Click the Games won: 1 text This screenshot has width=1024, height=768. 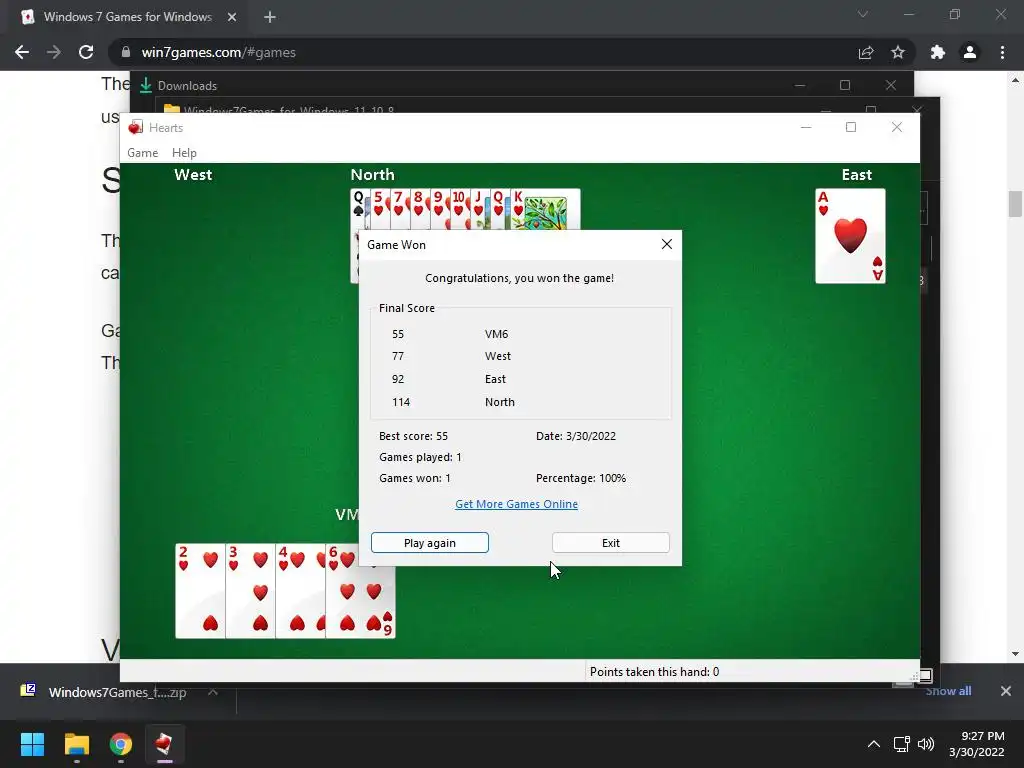click(415, 478)
